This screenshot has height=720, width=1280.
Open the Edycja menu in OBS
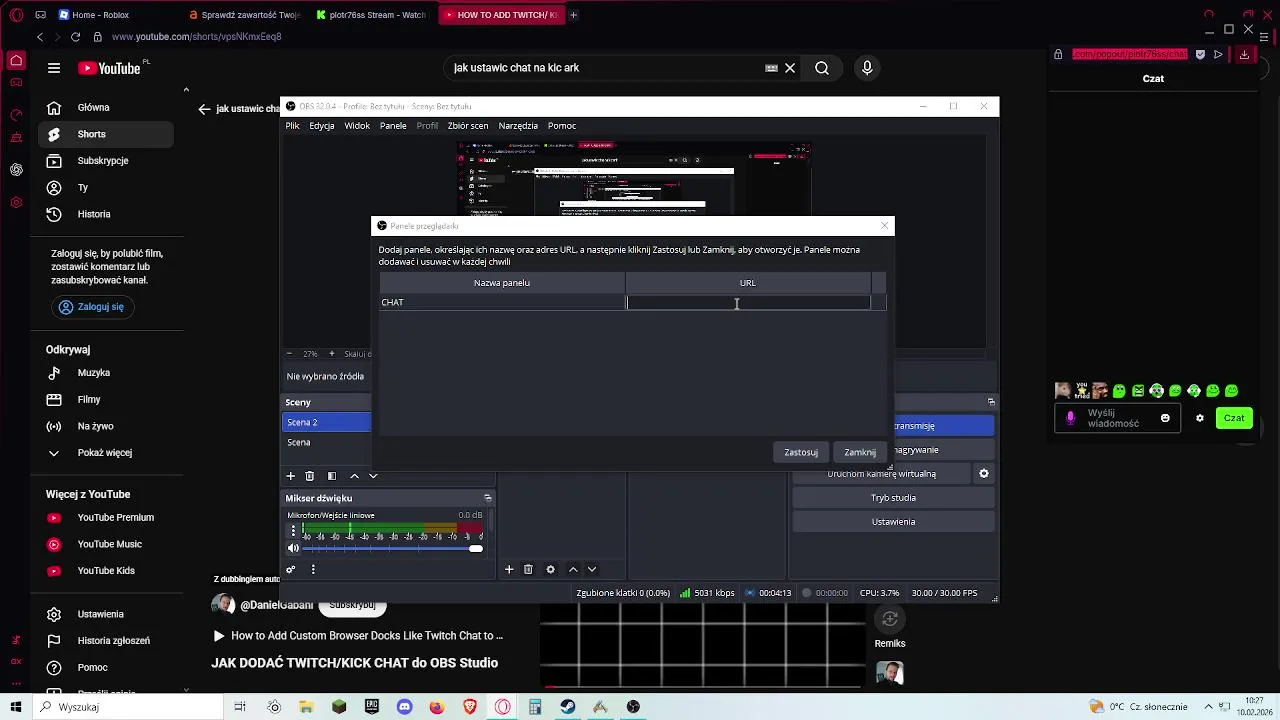click(322, 126)
